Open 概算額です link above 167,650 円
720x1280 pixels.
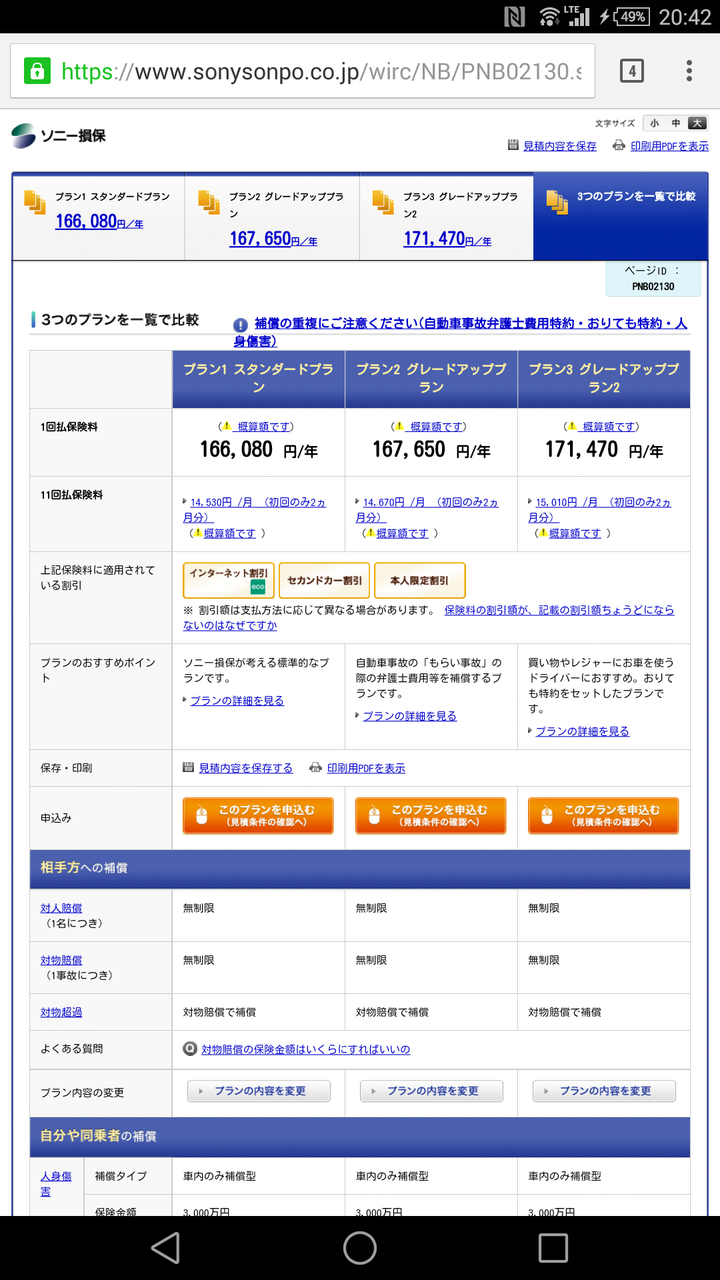point(437,426)
